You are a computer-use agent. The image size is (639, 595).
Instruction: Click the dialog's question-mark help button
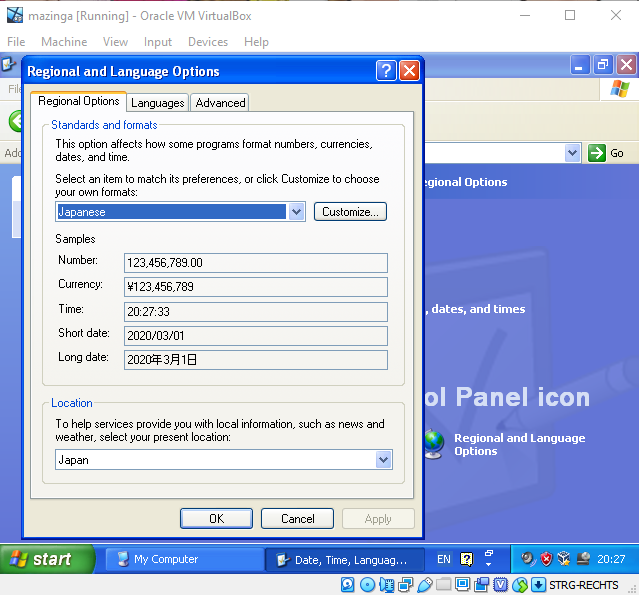(x=386, y=71)
